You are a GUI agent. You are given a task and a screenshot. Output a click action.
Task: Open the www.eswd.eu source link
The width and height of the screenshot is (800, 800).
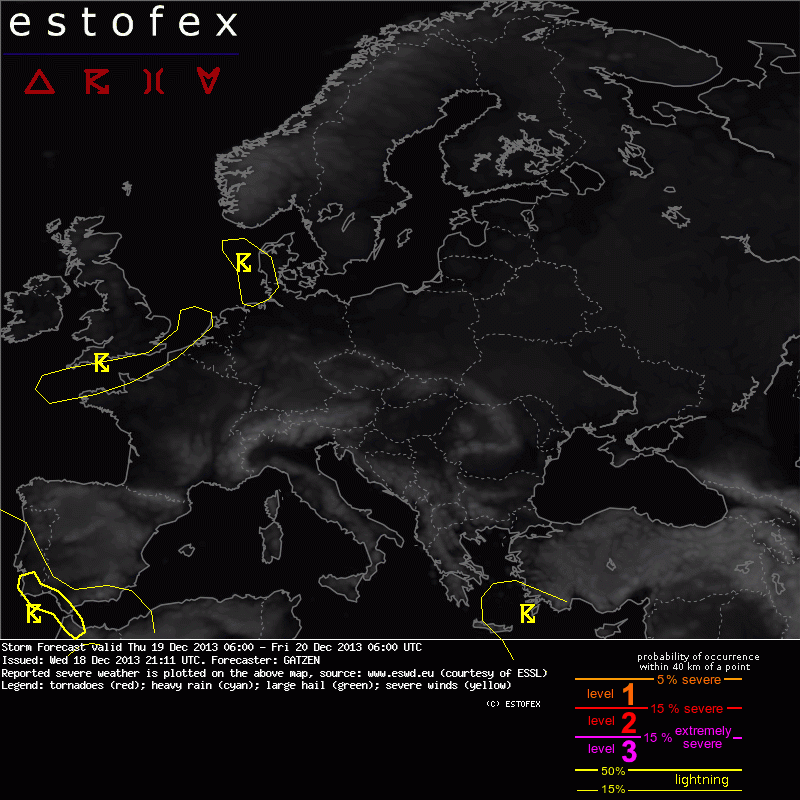401,673
